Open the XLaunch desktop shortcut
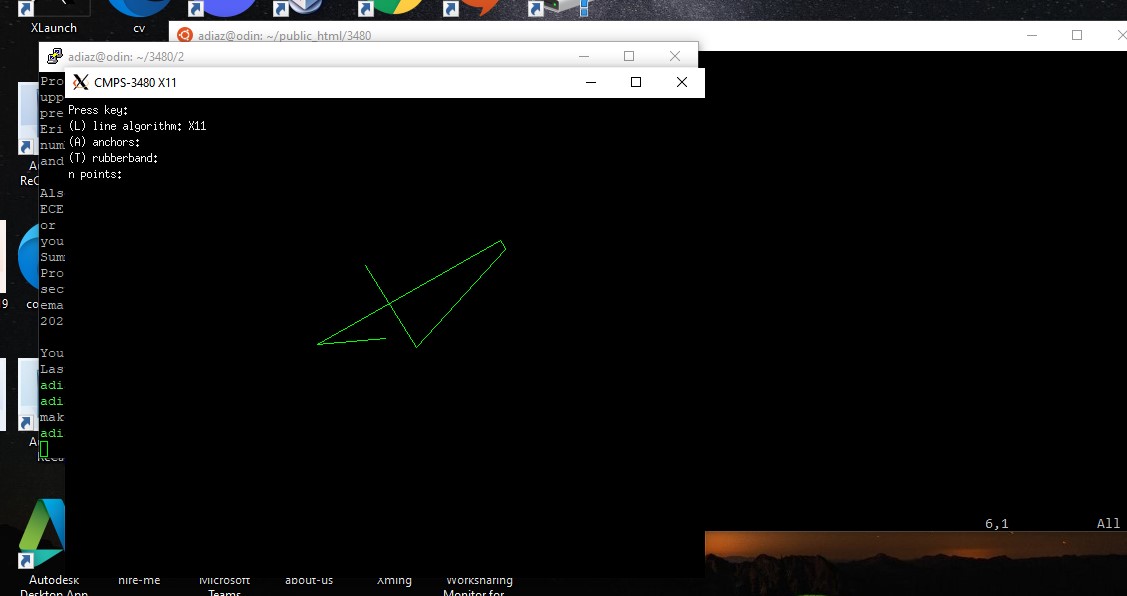 [54, 17]
